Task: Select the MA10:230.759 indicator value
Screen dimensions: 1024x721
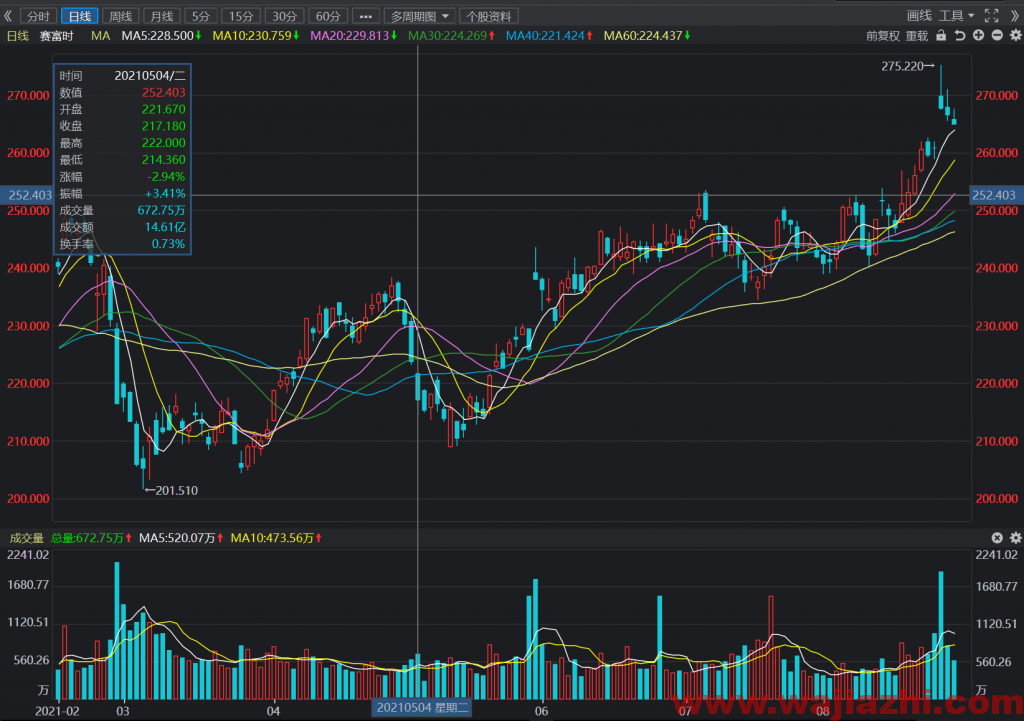Action: [x=256, y=36]
